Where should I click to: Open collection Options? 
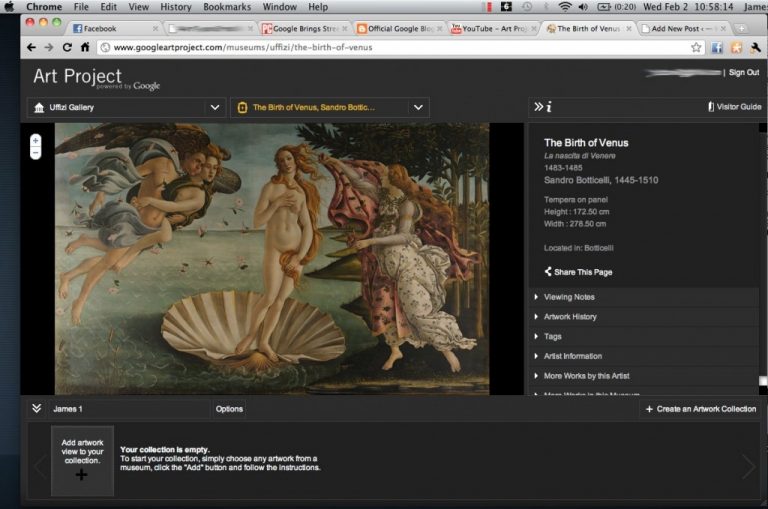pyautogui.click(x=229, y=409)
